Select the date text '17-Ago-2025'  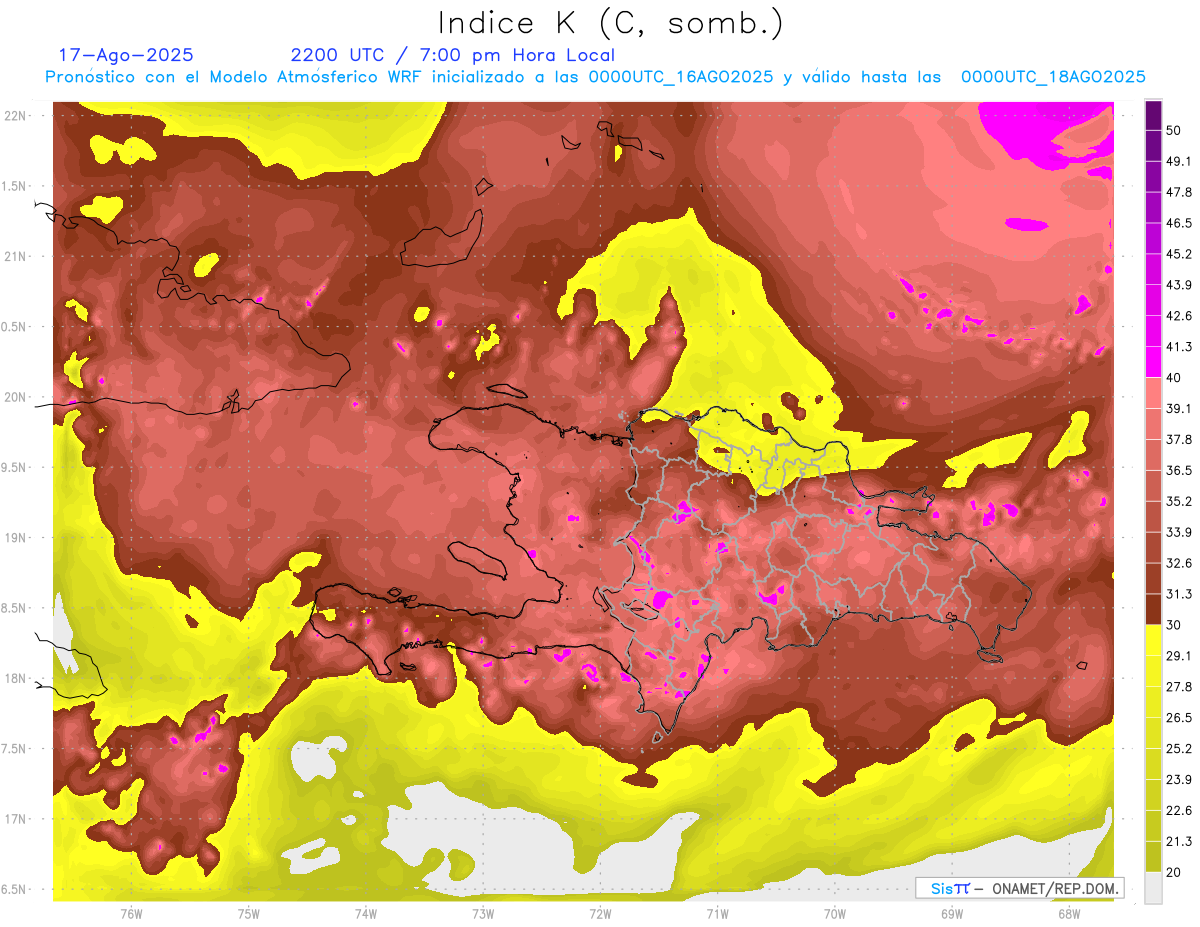pos(126,55)
